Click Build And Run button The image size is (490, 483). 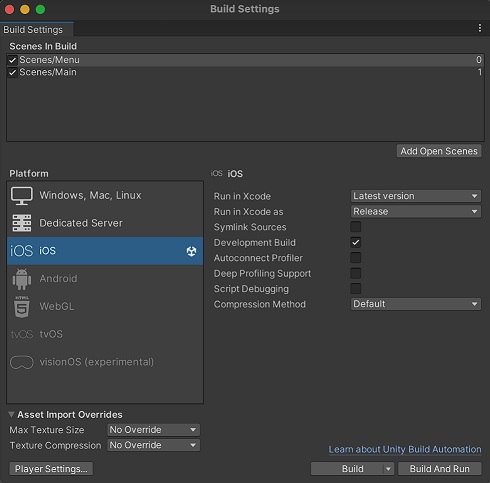440,469
